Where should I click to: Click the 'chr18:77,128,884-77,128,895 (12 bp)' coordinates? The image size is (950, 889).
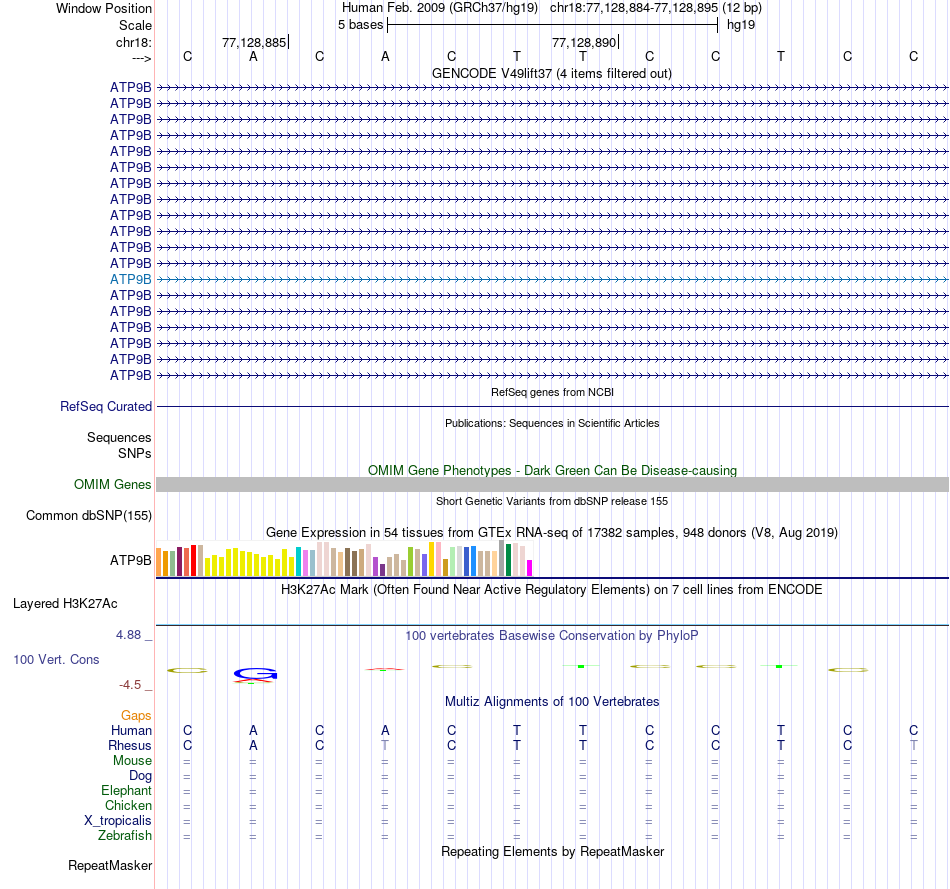tap(656, 8)
